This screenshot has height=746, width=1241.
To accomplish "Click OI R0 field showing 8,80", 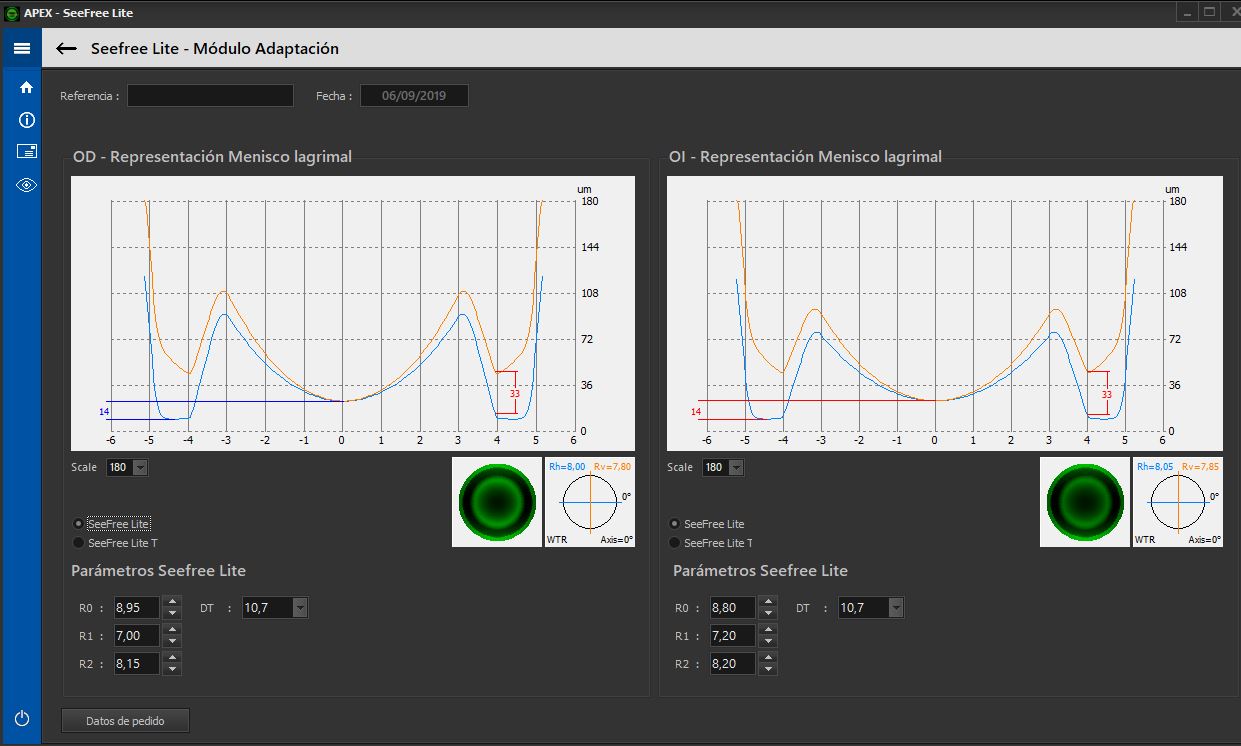I will 732,607.
